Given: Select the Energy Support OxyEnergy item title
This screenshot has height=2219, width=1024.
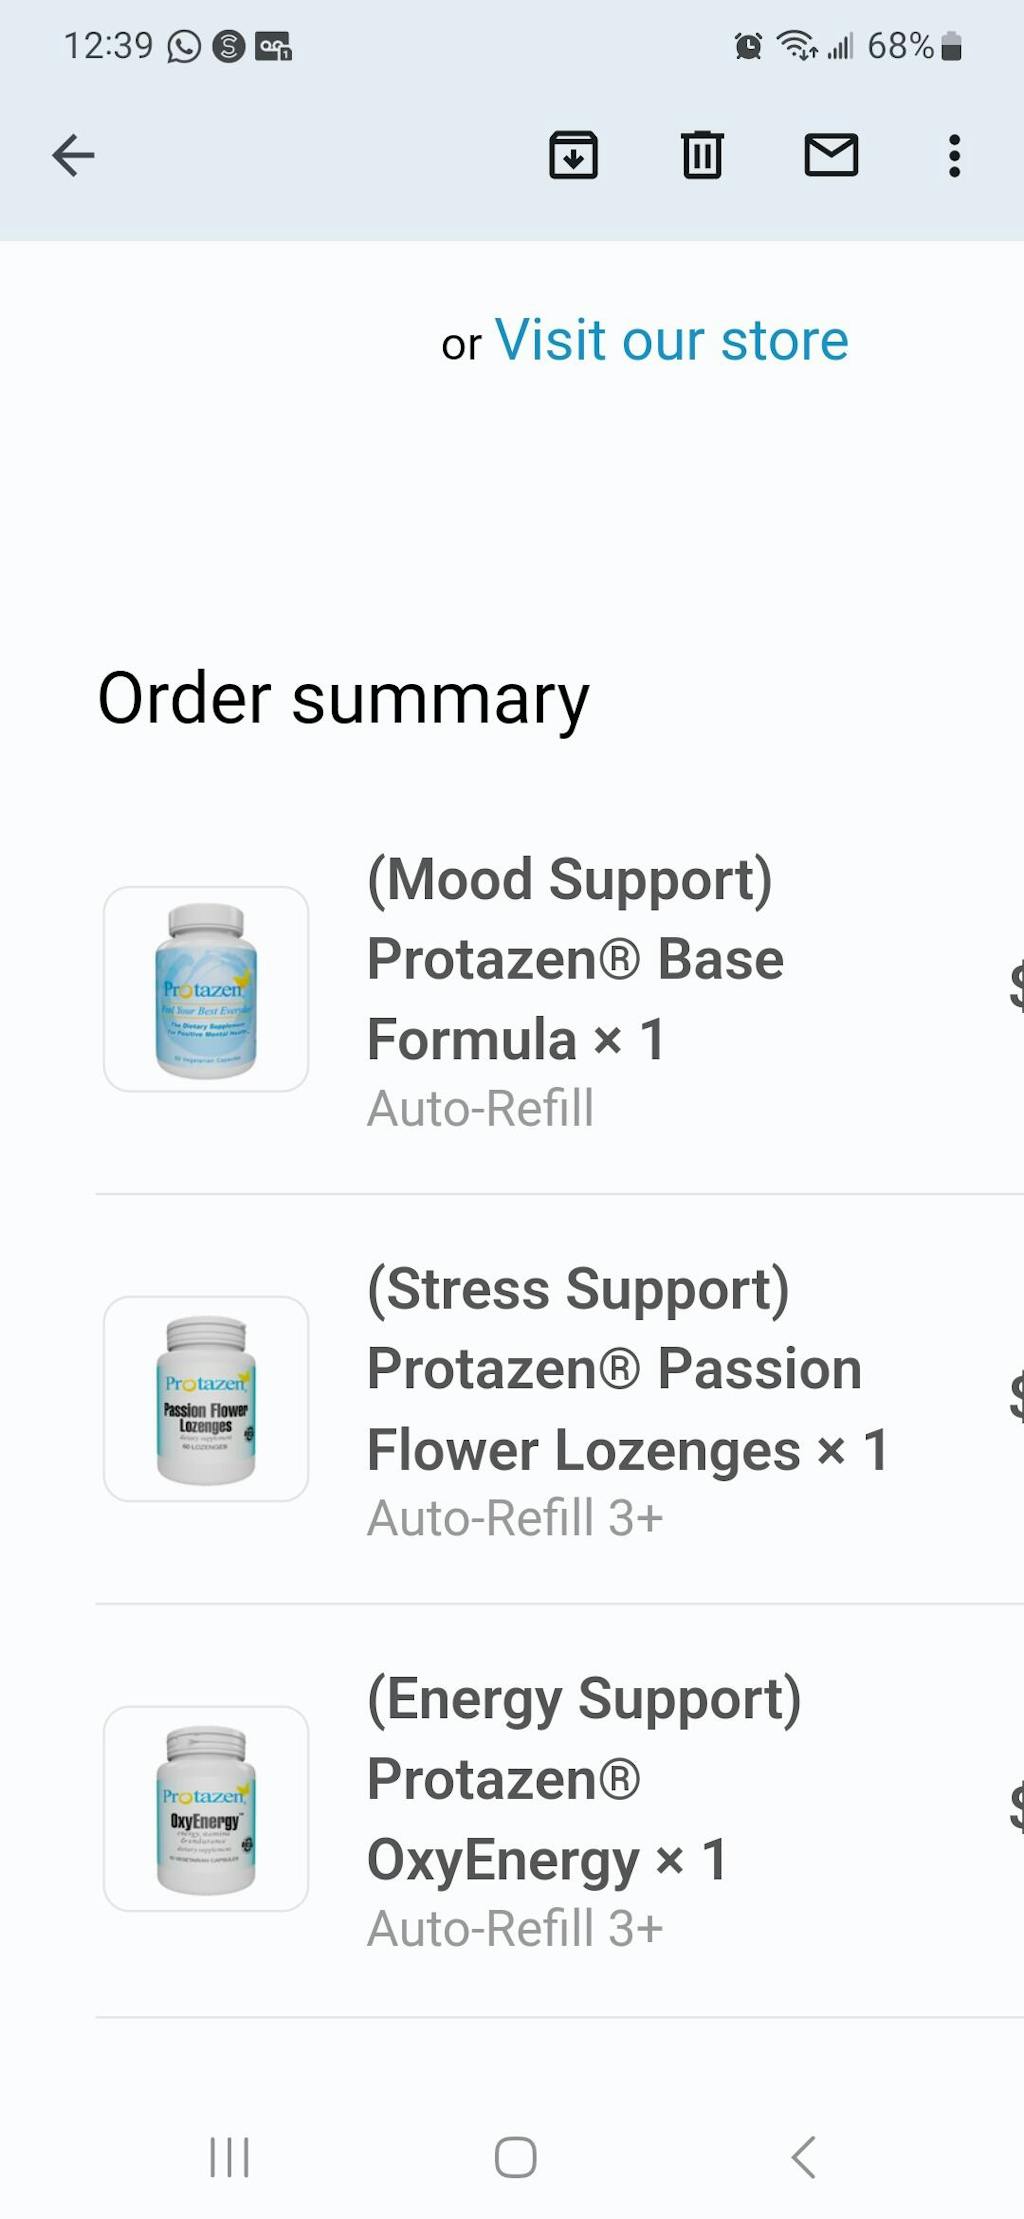Looking at the screenshot, I should pyautogui.click(x=584, y=1779).
